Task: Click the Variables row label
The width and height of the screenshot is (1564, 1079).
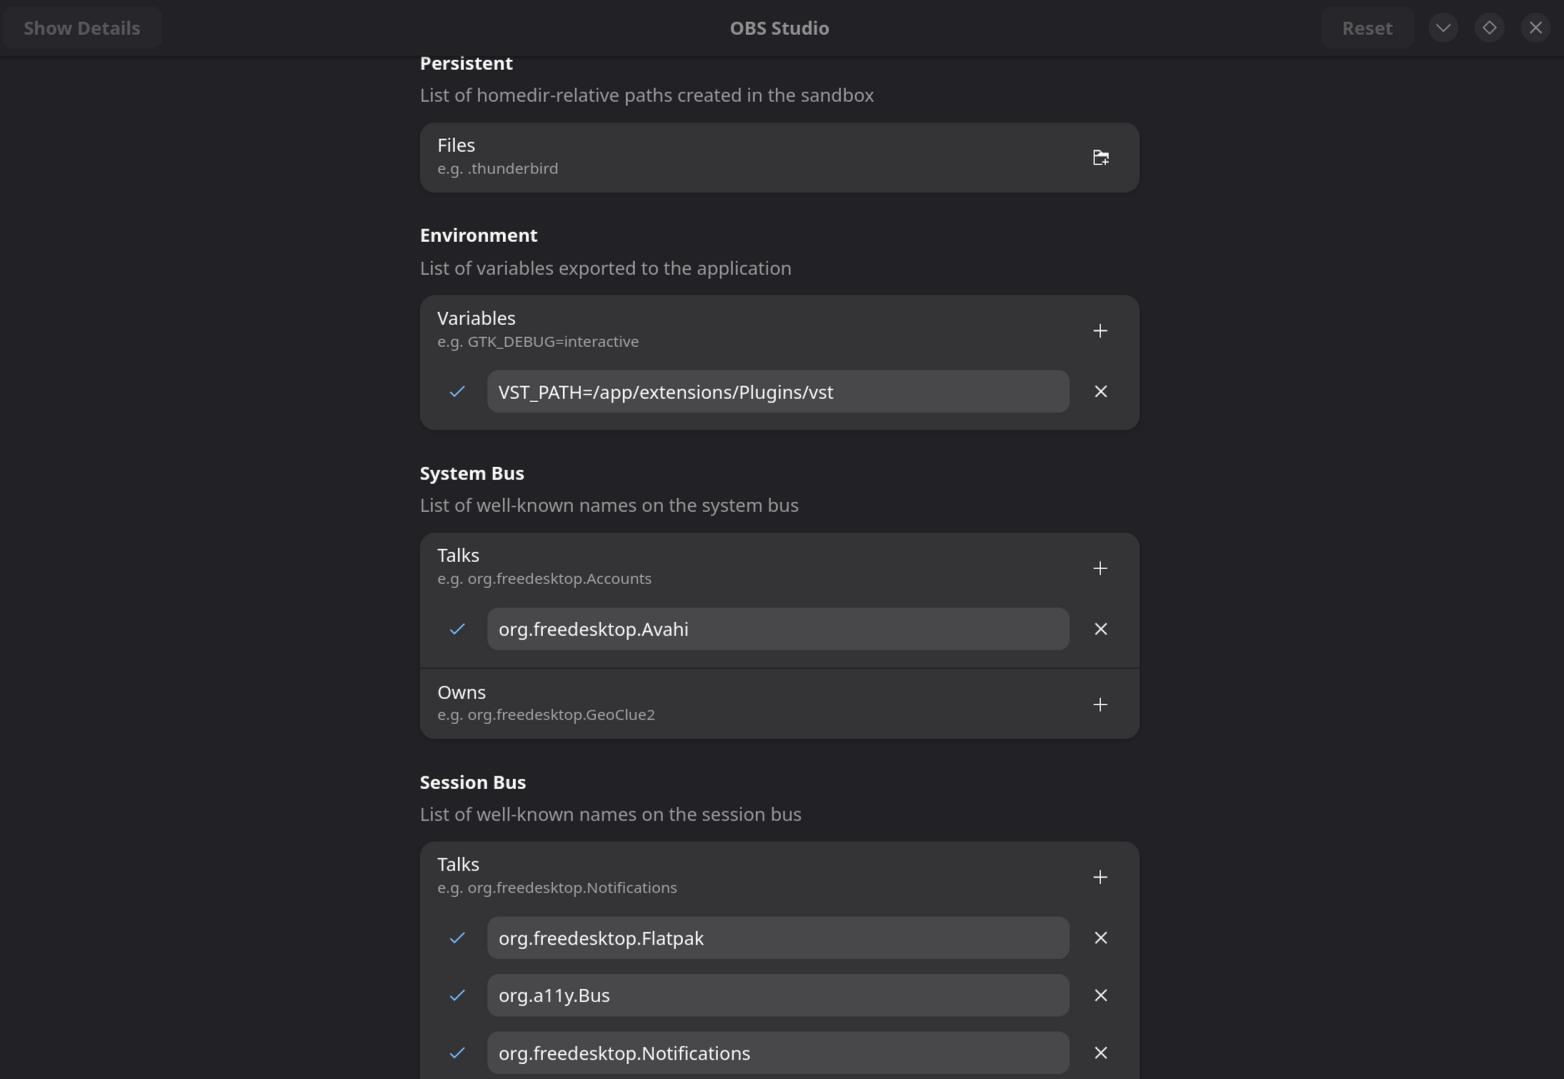Action: [x=476, y=318]
